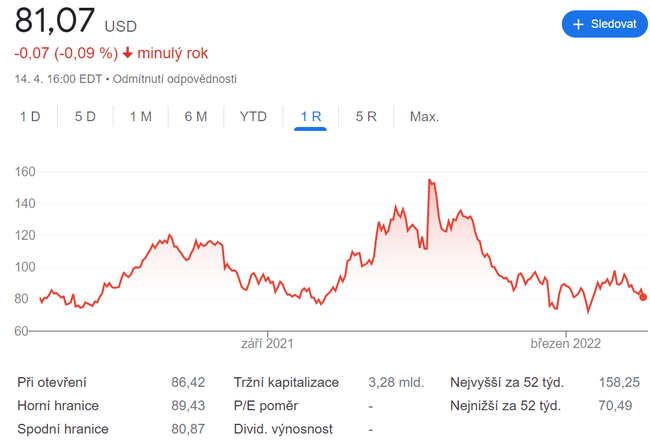Click the P/E poměr label
650x440 pixels.
pos(265,405)
